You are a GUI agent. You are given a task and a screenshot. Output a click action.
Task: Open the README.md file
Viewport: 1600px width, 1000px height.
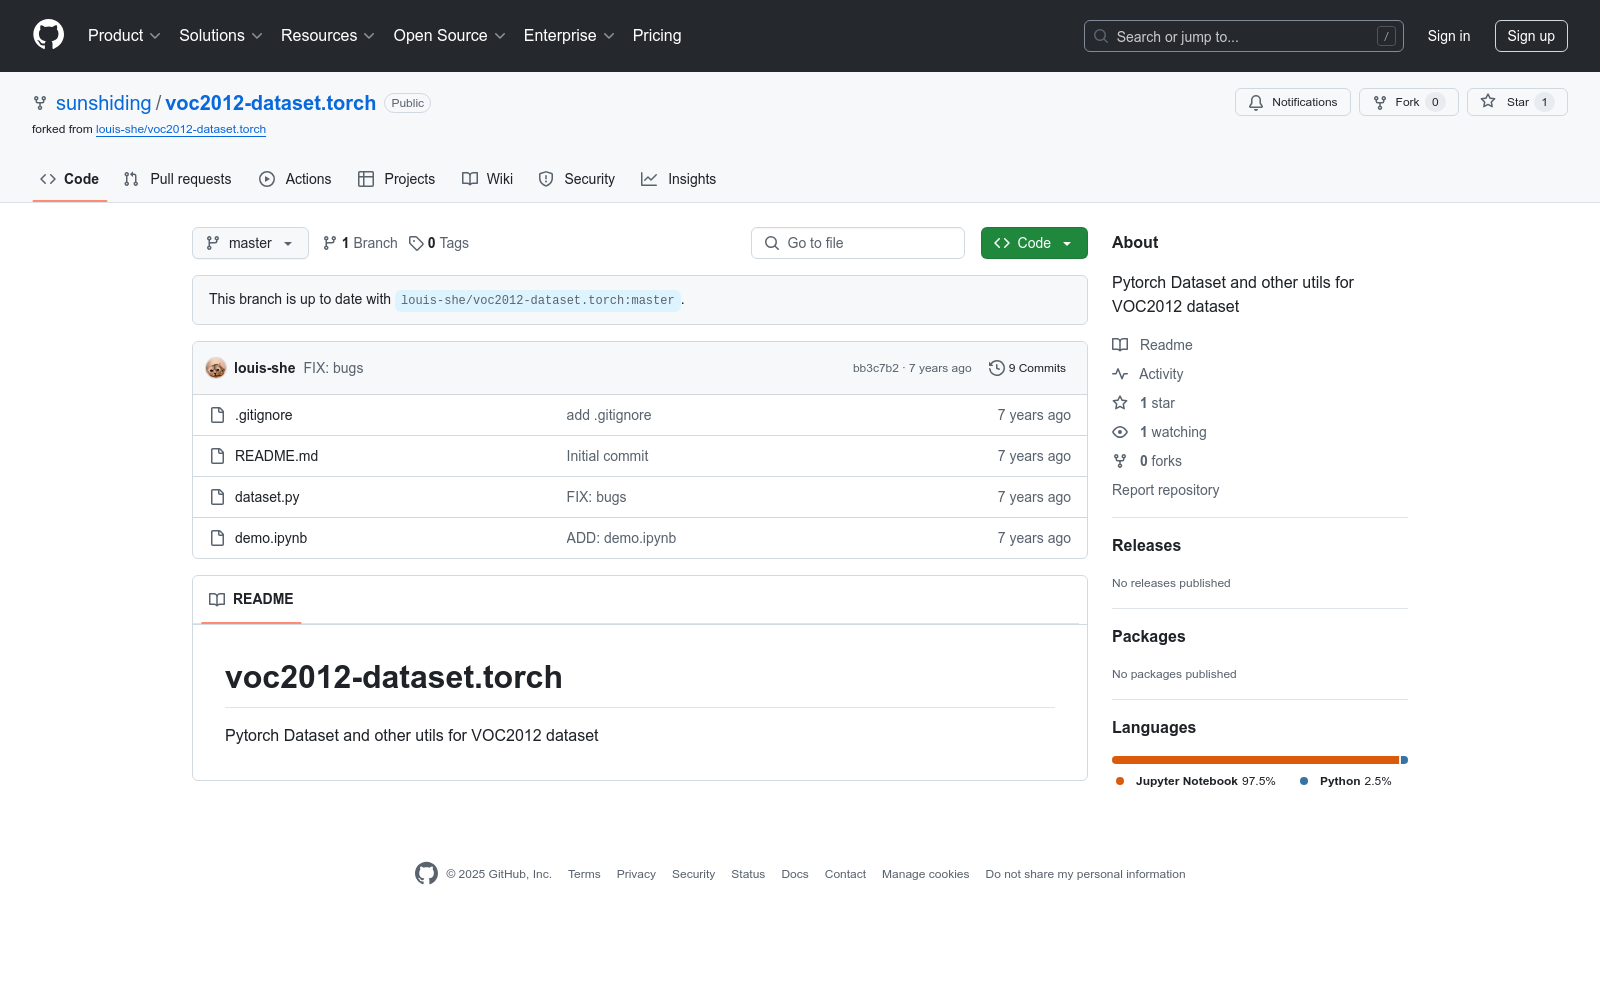click(276, 456)
